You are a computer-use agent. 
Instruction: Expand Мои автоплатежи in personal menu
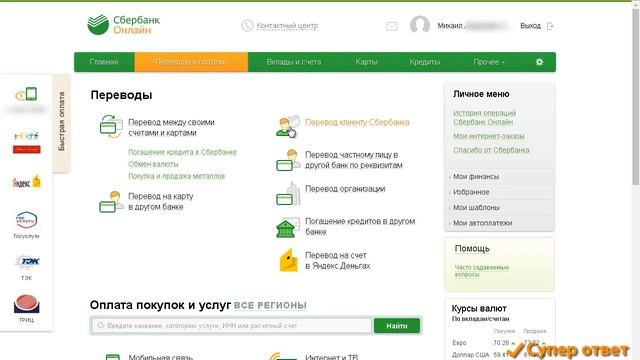tap(482, 223)
